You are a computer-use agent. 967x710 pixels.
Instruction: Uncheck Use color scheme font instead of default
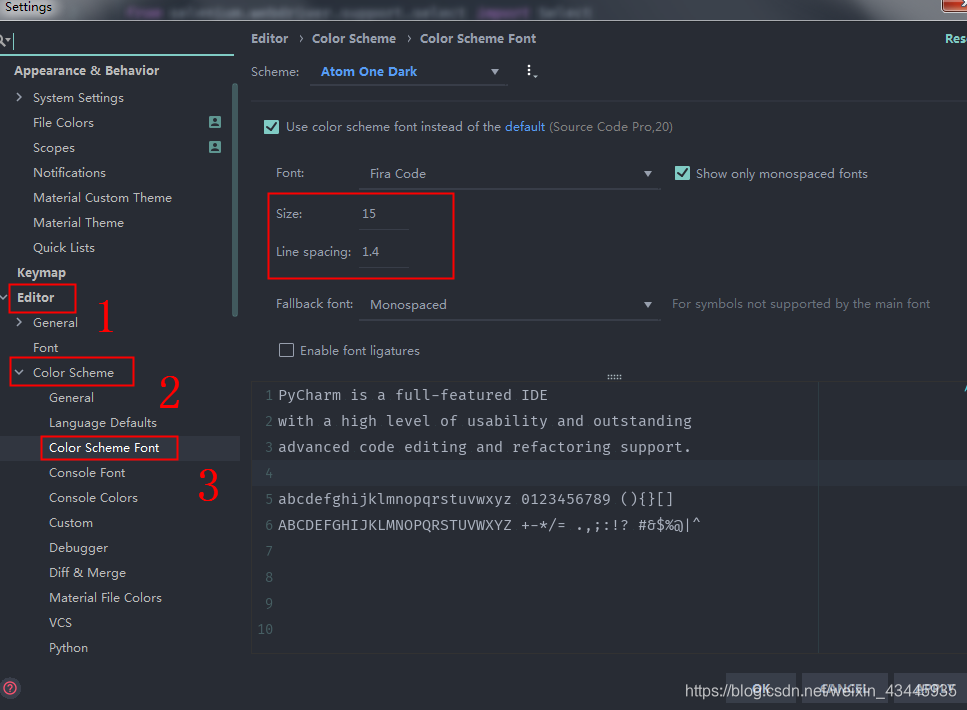point(271,127)
